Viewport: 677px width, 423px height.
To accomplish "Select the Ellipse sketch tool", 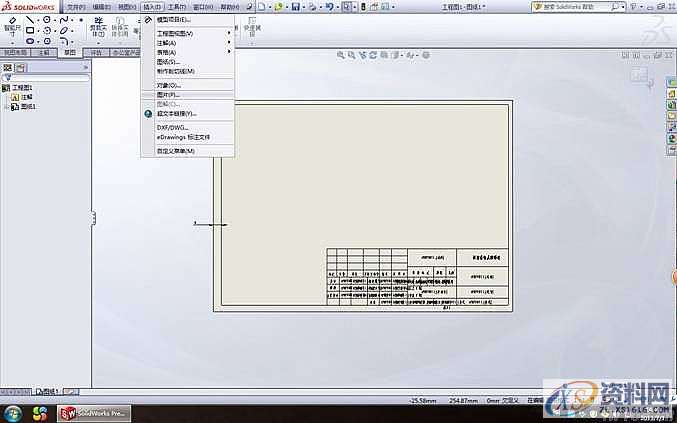I will point(30,41).
